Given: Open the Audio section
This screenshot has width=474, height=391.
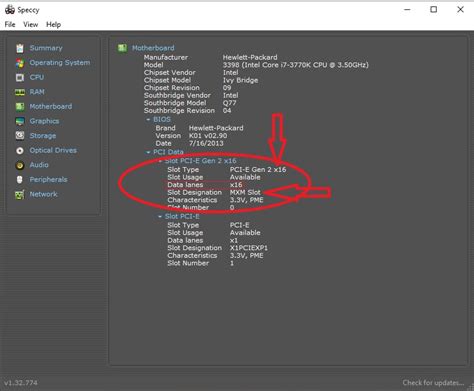Looking at the screenshot, I should coord(39,165).
